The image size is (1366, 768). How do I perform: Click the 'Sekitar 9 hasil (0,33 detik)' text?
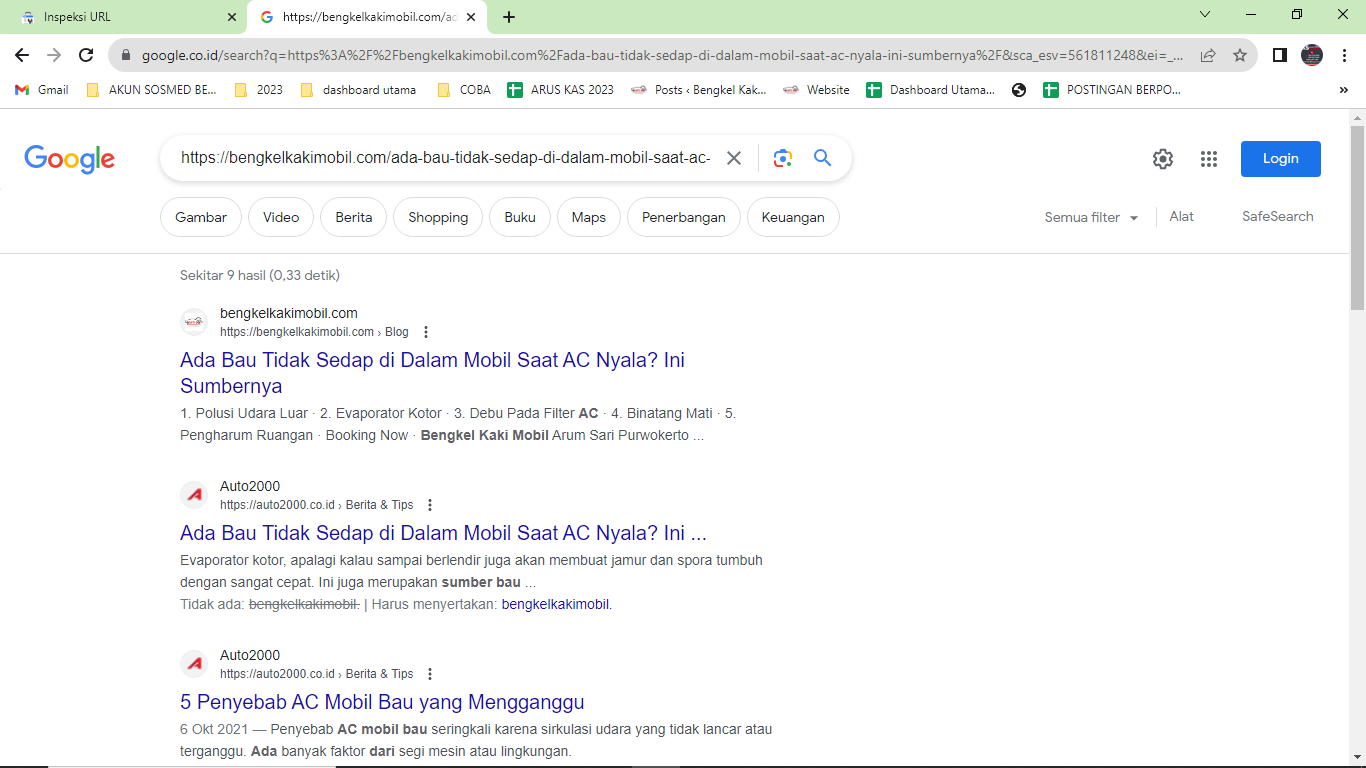click(260, 275)
